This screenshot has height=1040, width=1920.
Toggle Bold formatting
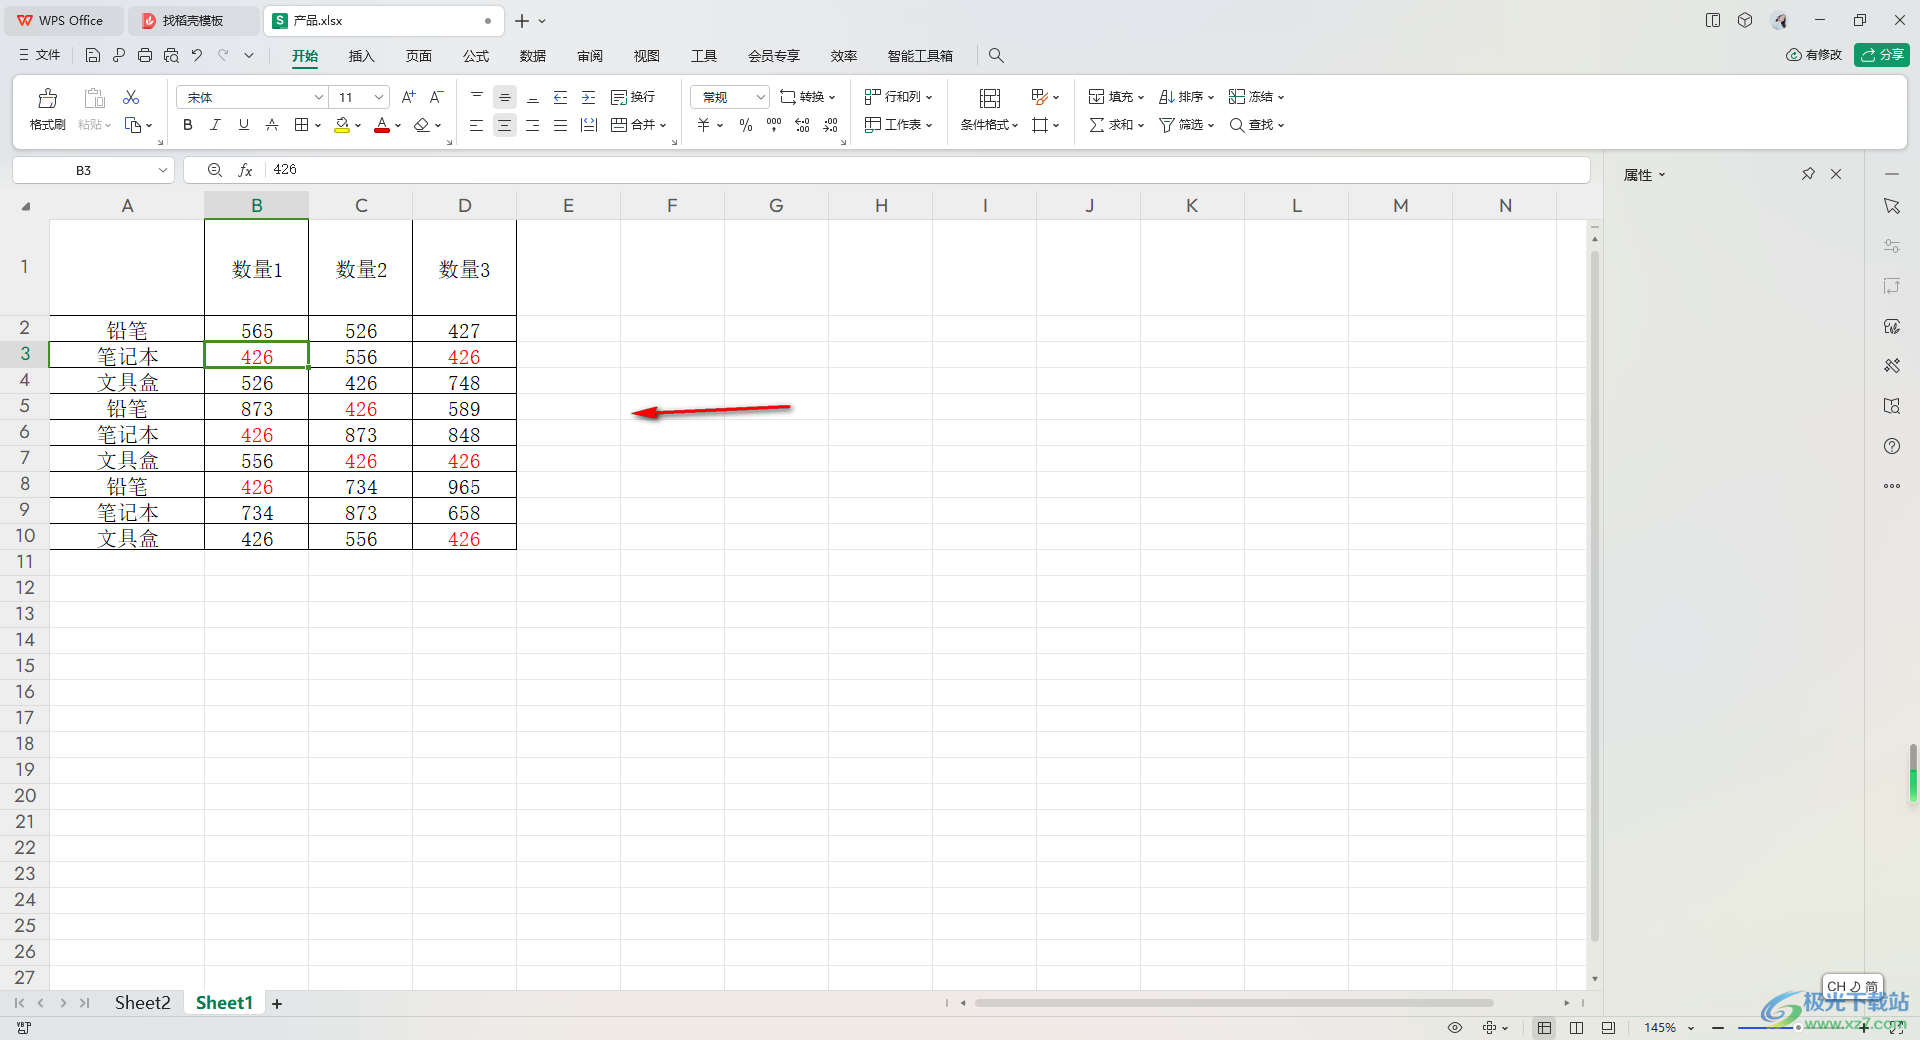click(x=188, y=125)
